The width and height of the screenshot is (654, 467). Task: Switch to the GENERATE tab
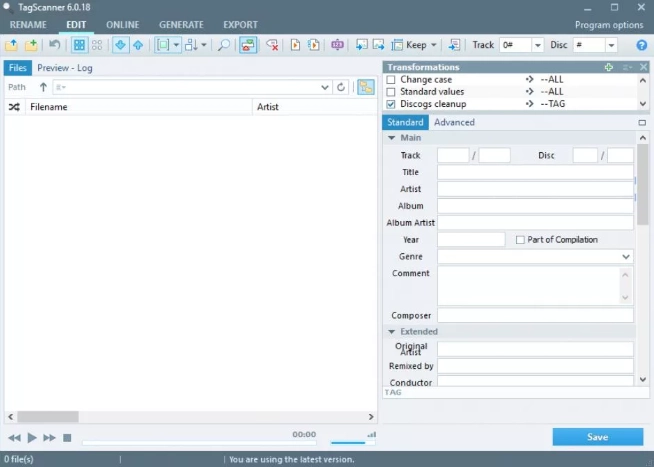(181, 24)
